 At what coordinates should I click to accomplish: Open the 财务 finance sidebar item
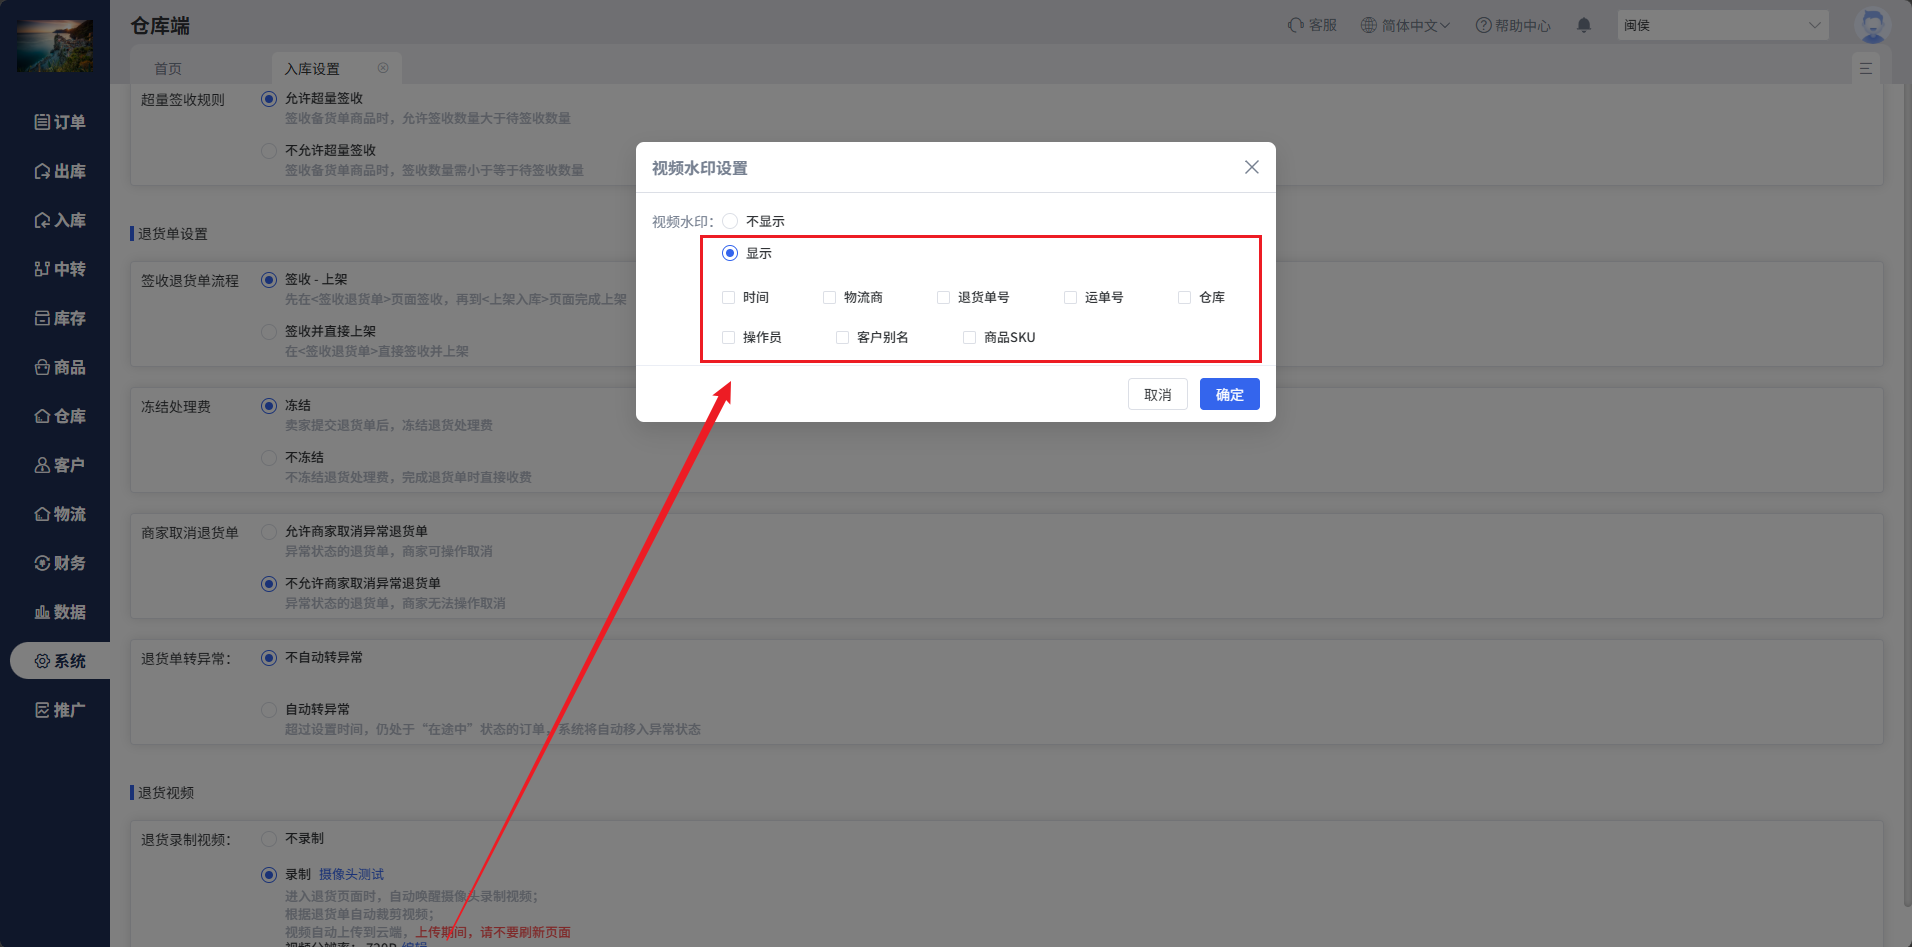point(60,563)
